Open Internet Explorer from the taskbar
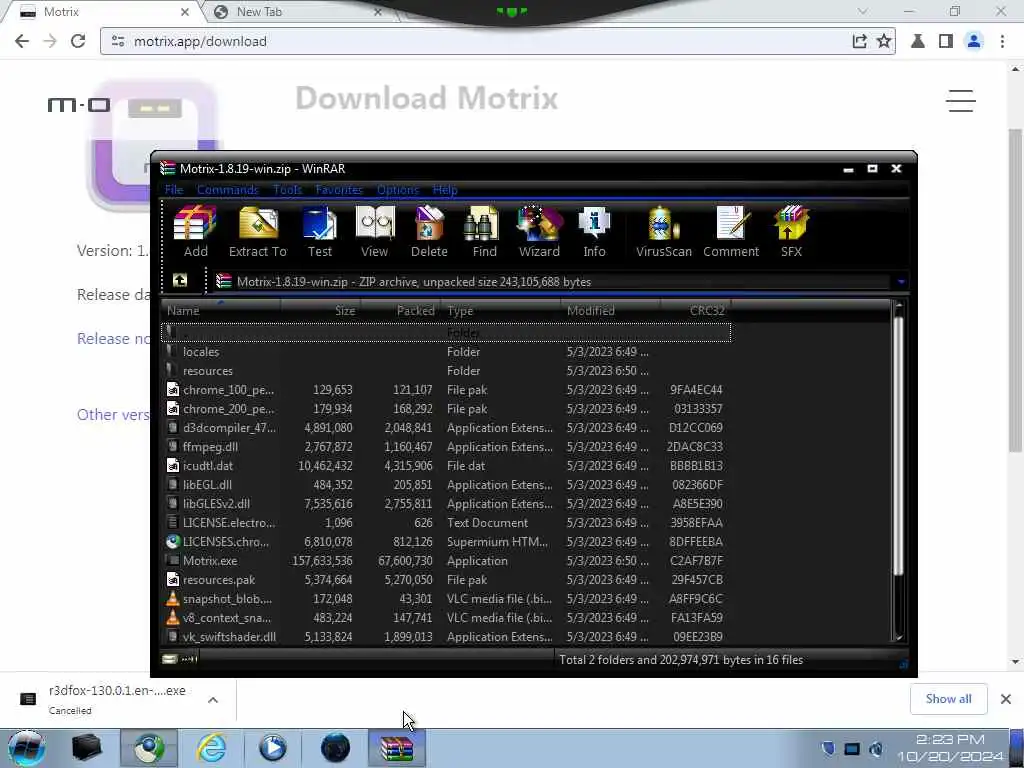Image resolution: width=1024 pixels, height=768 pixels. [x=212, y=748]
